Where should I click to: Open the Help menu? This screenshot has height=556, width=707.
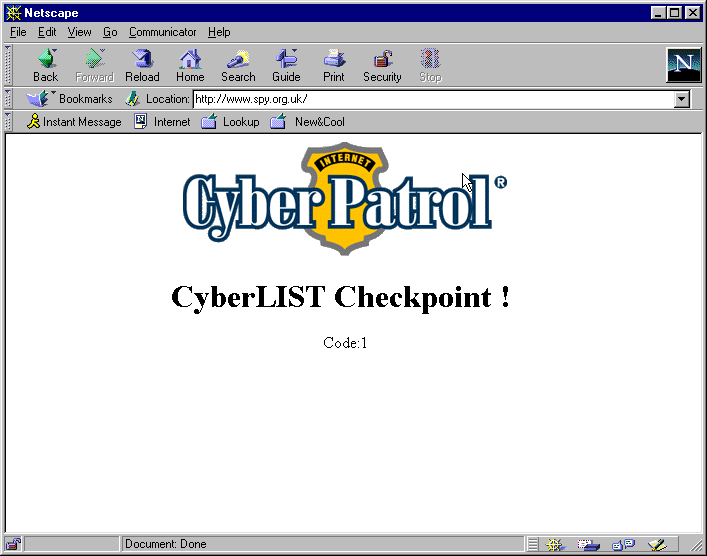[219, 32]
